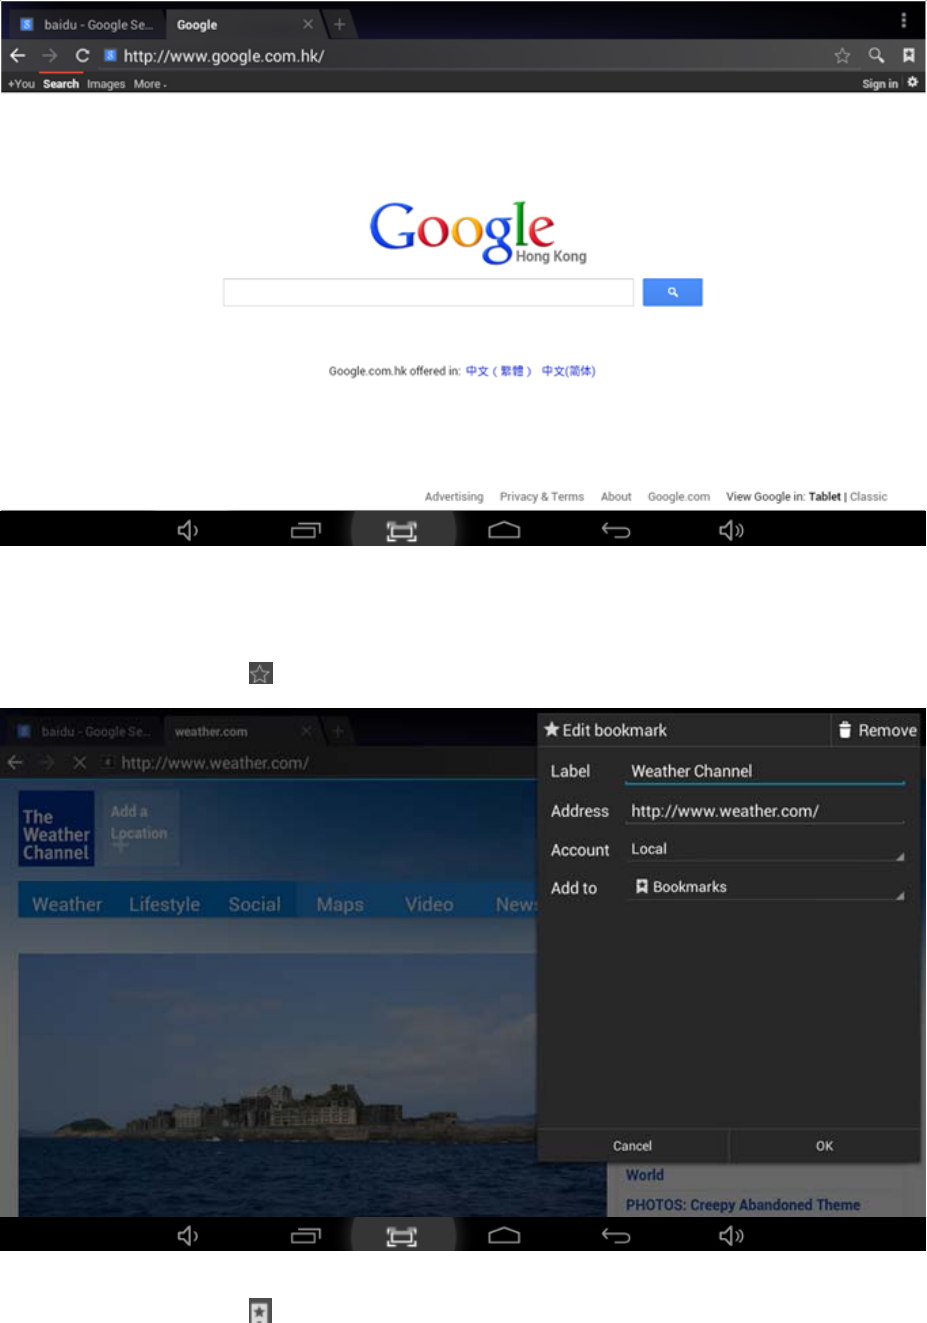927x1323 pixels.
Task: Open the Video nav item on weather.com
Action: [x=429, y=904]
